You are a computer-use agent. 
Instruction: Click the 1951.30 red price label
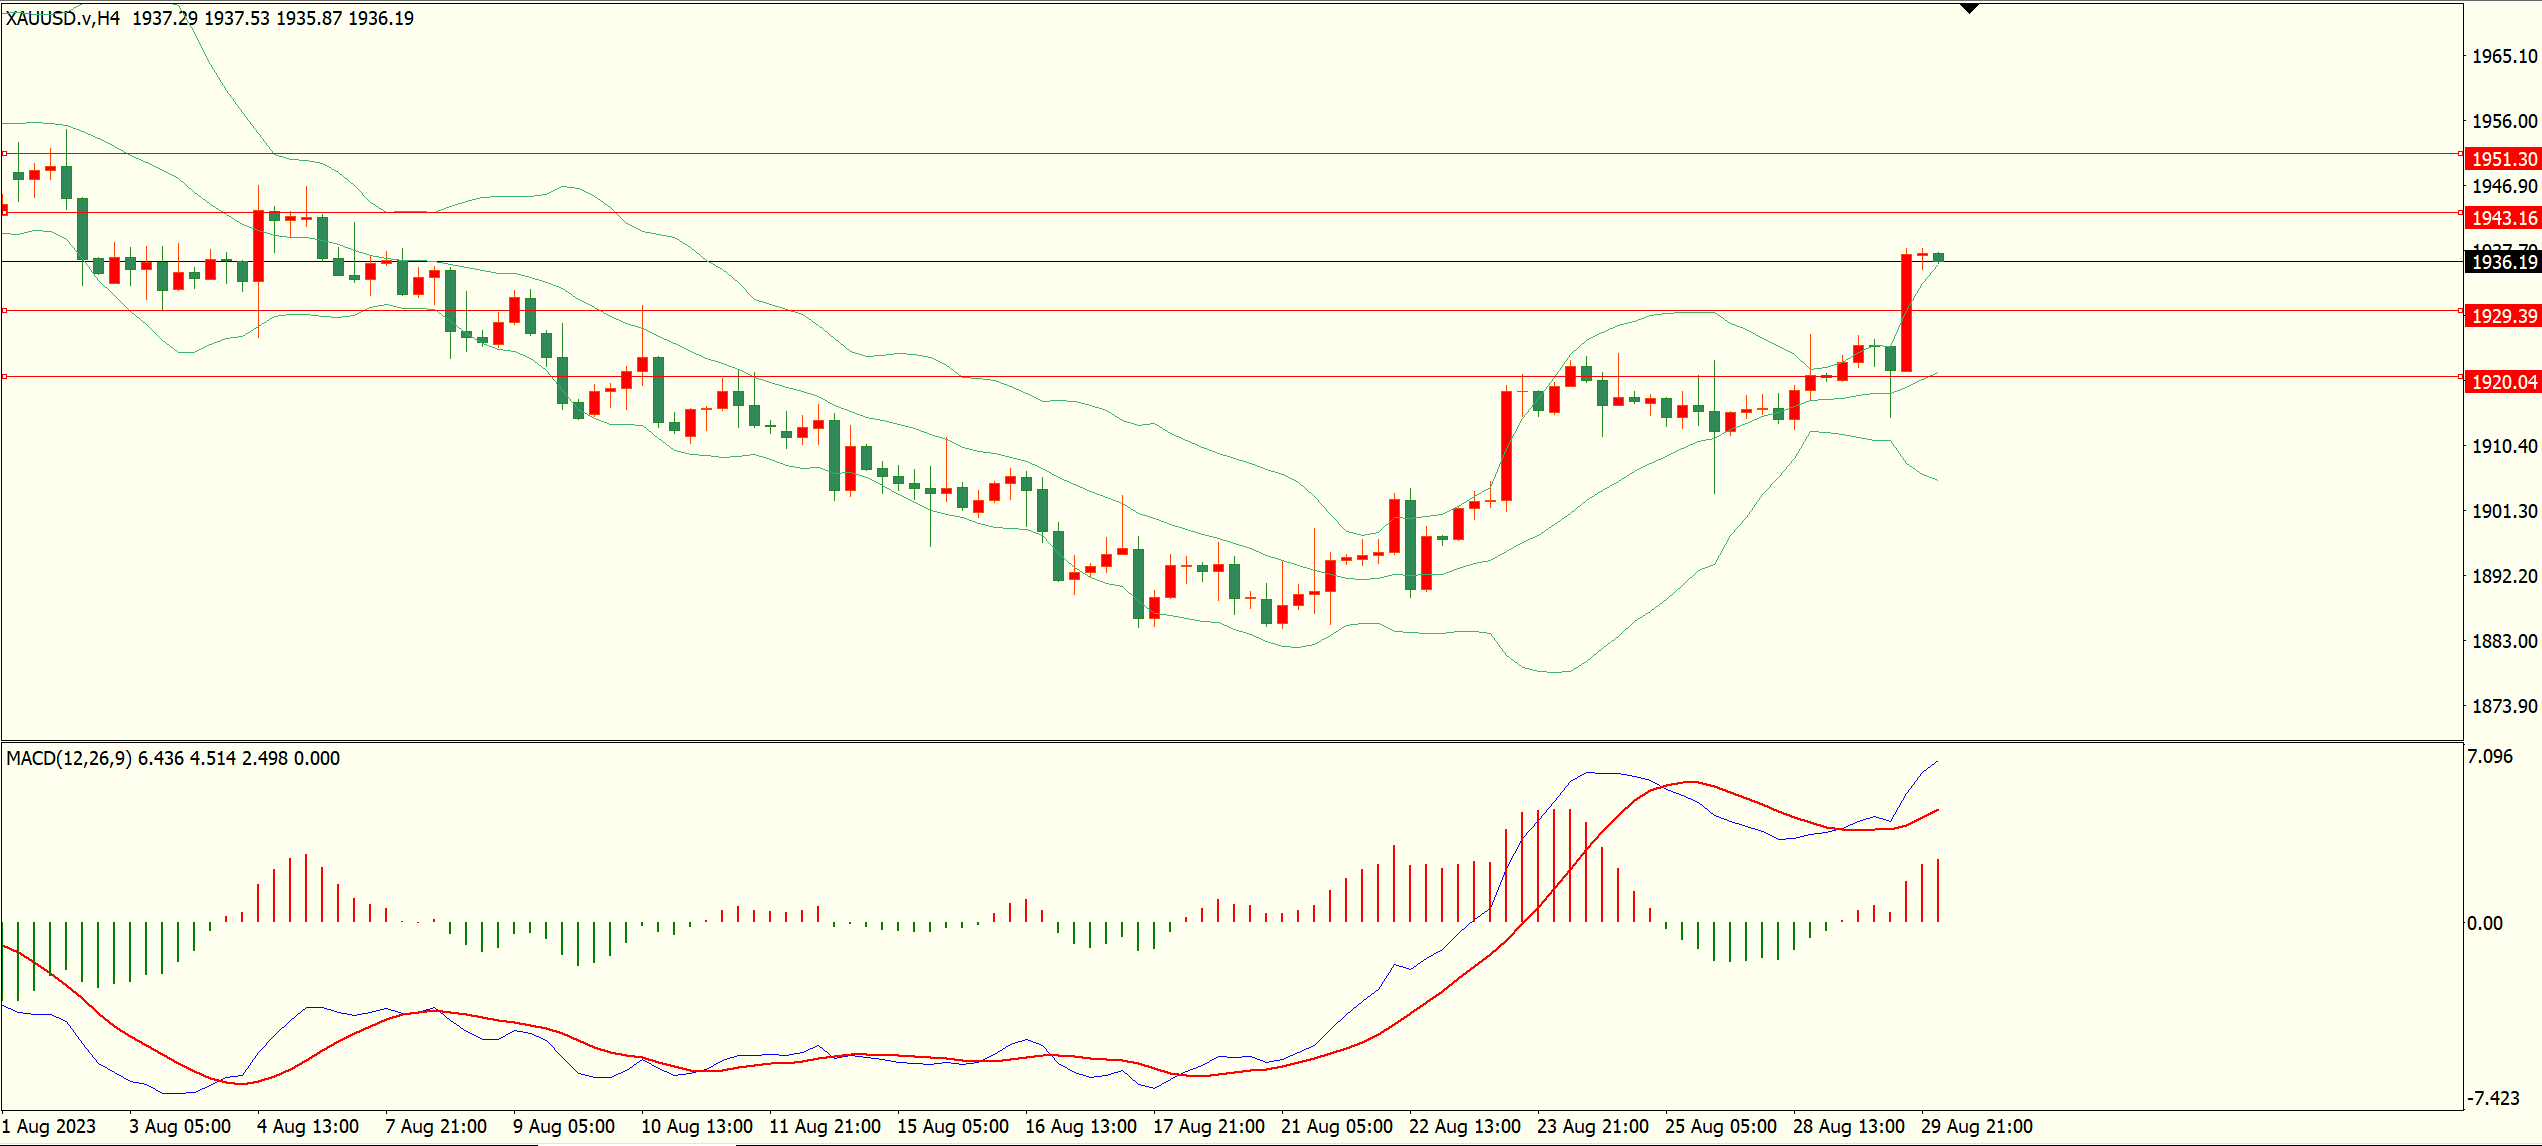[2503, 159]
